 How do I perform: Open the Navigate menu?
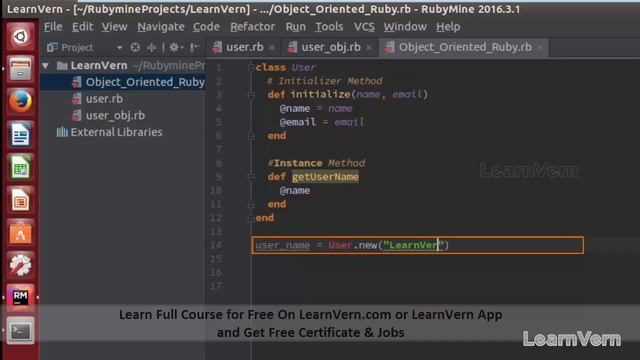pyautogui.click(x=161, y=27)
